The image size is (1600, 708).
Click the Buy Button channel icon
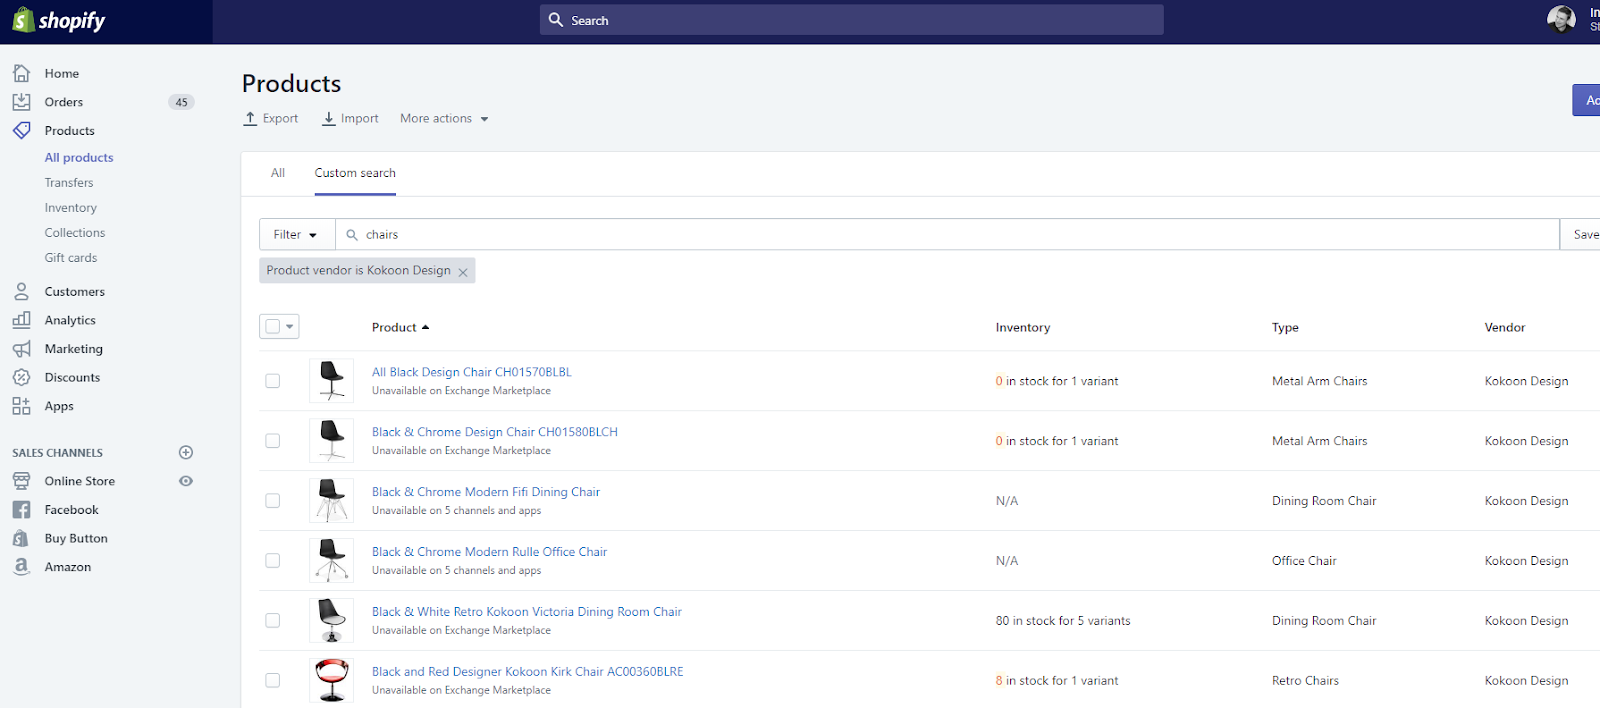coord(21,538)
